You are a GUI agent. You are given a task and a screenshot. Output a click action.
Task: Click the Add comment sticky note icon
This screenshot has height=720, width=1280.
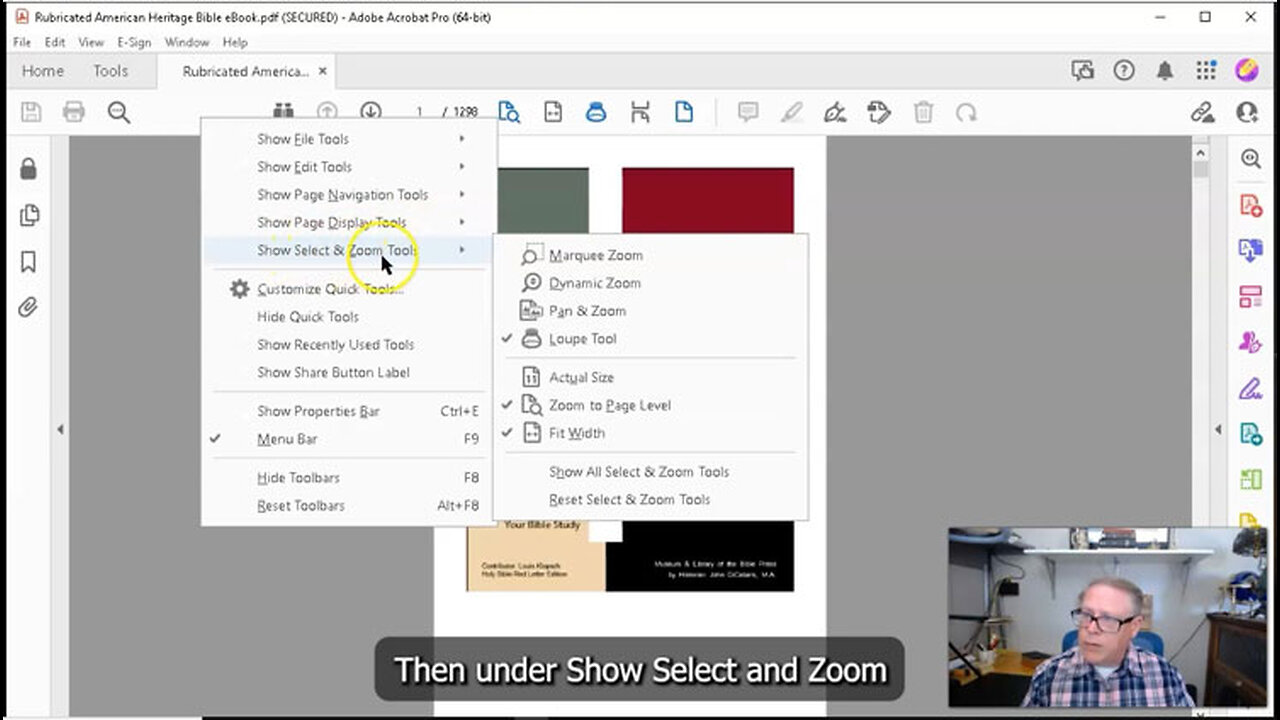click(x=748, y=112)
